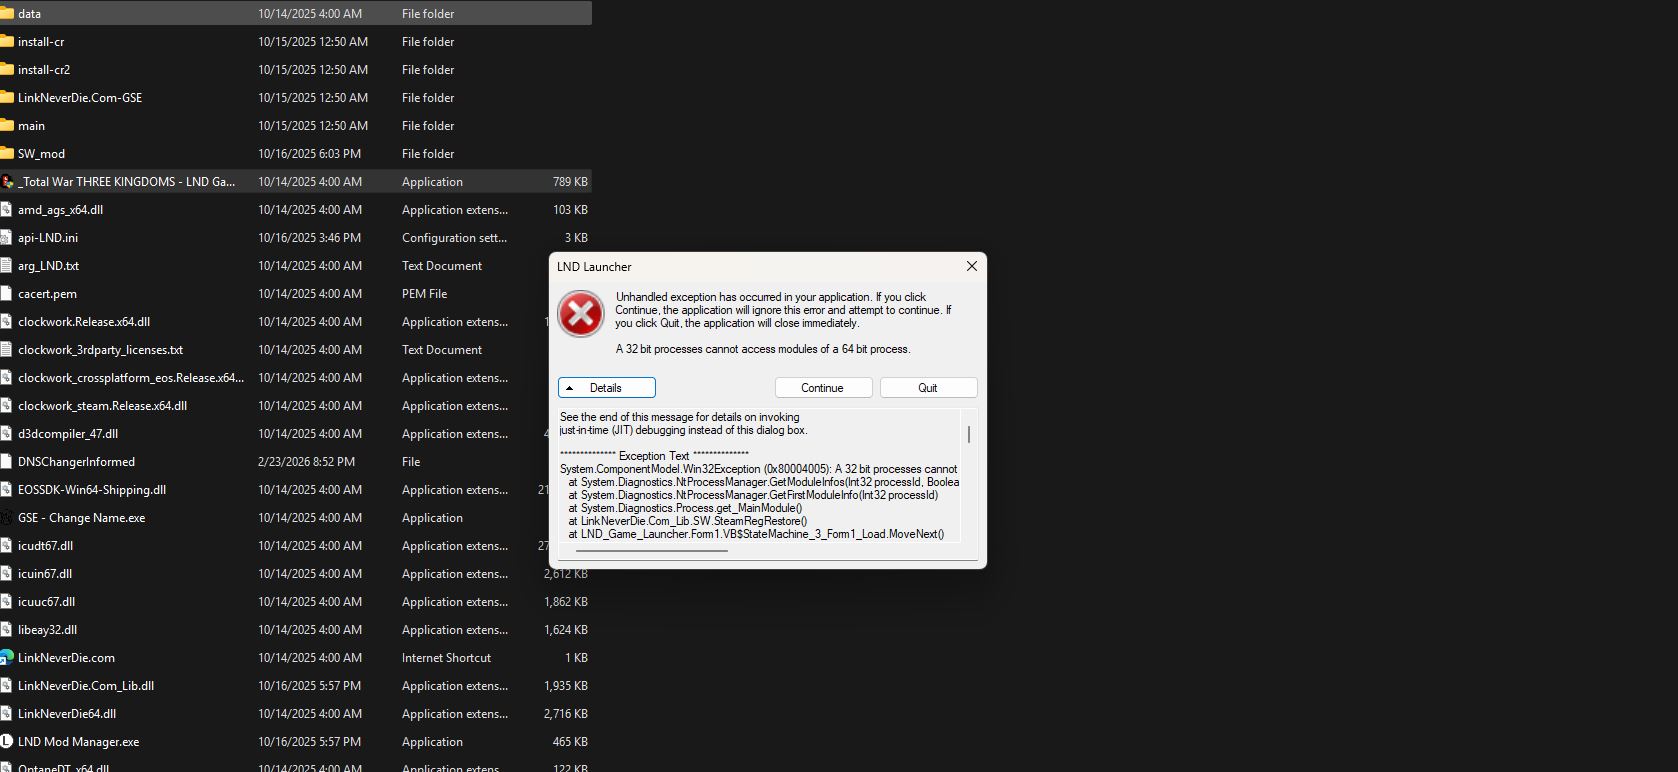Click the red error icon in dialog
The height and width of the screenshot is (772, 1678).
(x=581, y=315)
